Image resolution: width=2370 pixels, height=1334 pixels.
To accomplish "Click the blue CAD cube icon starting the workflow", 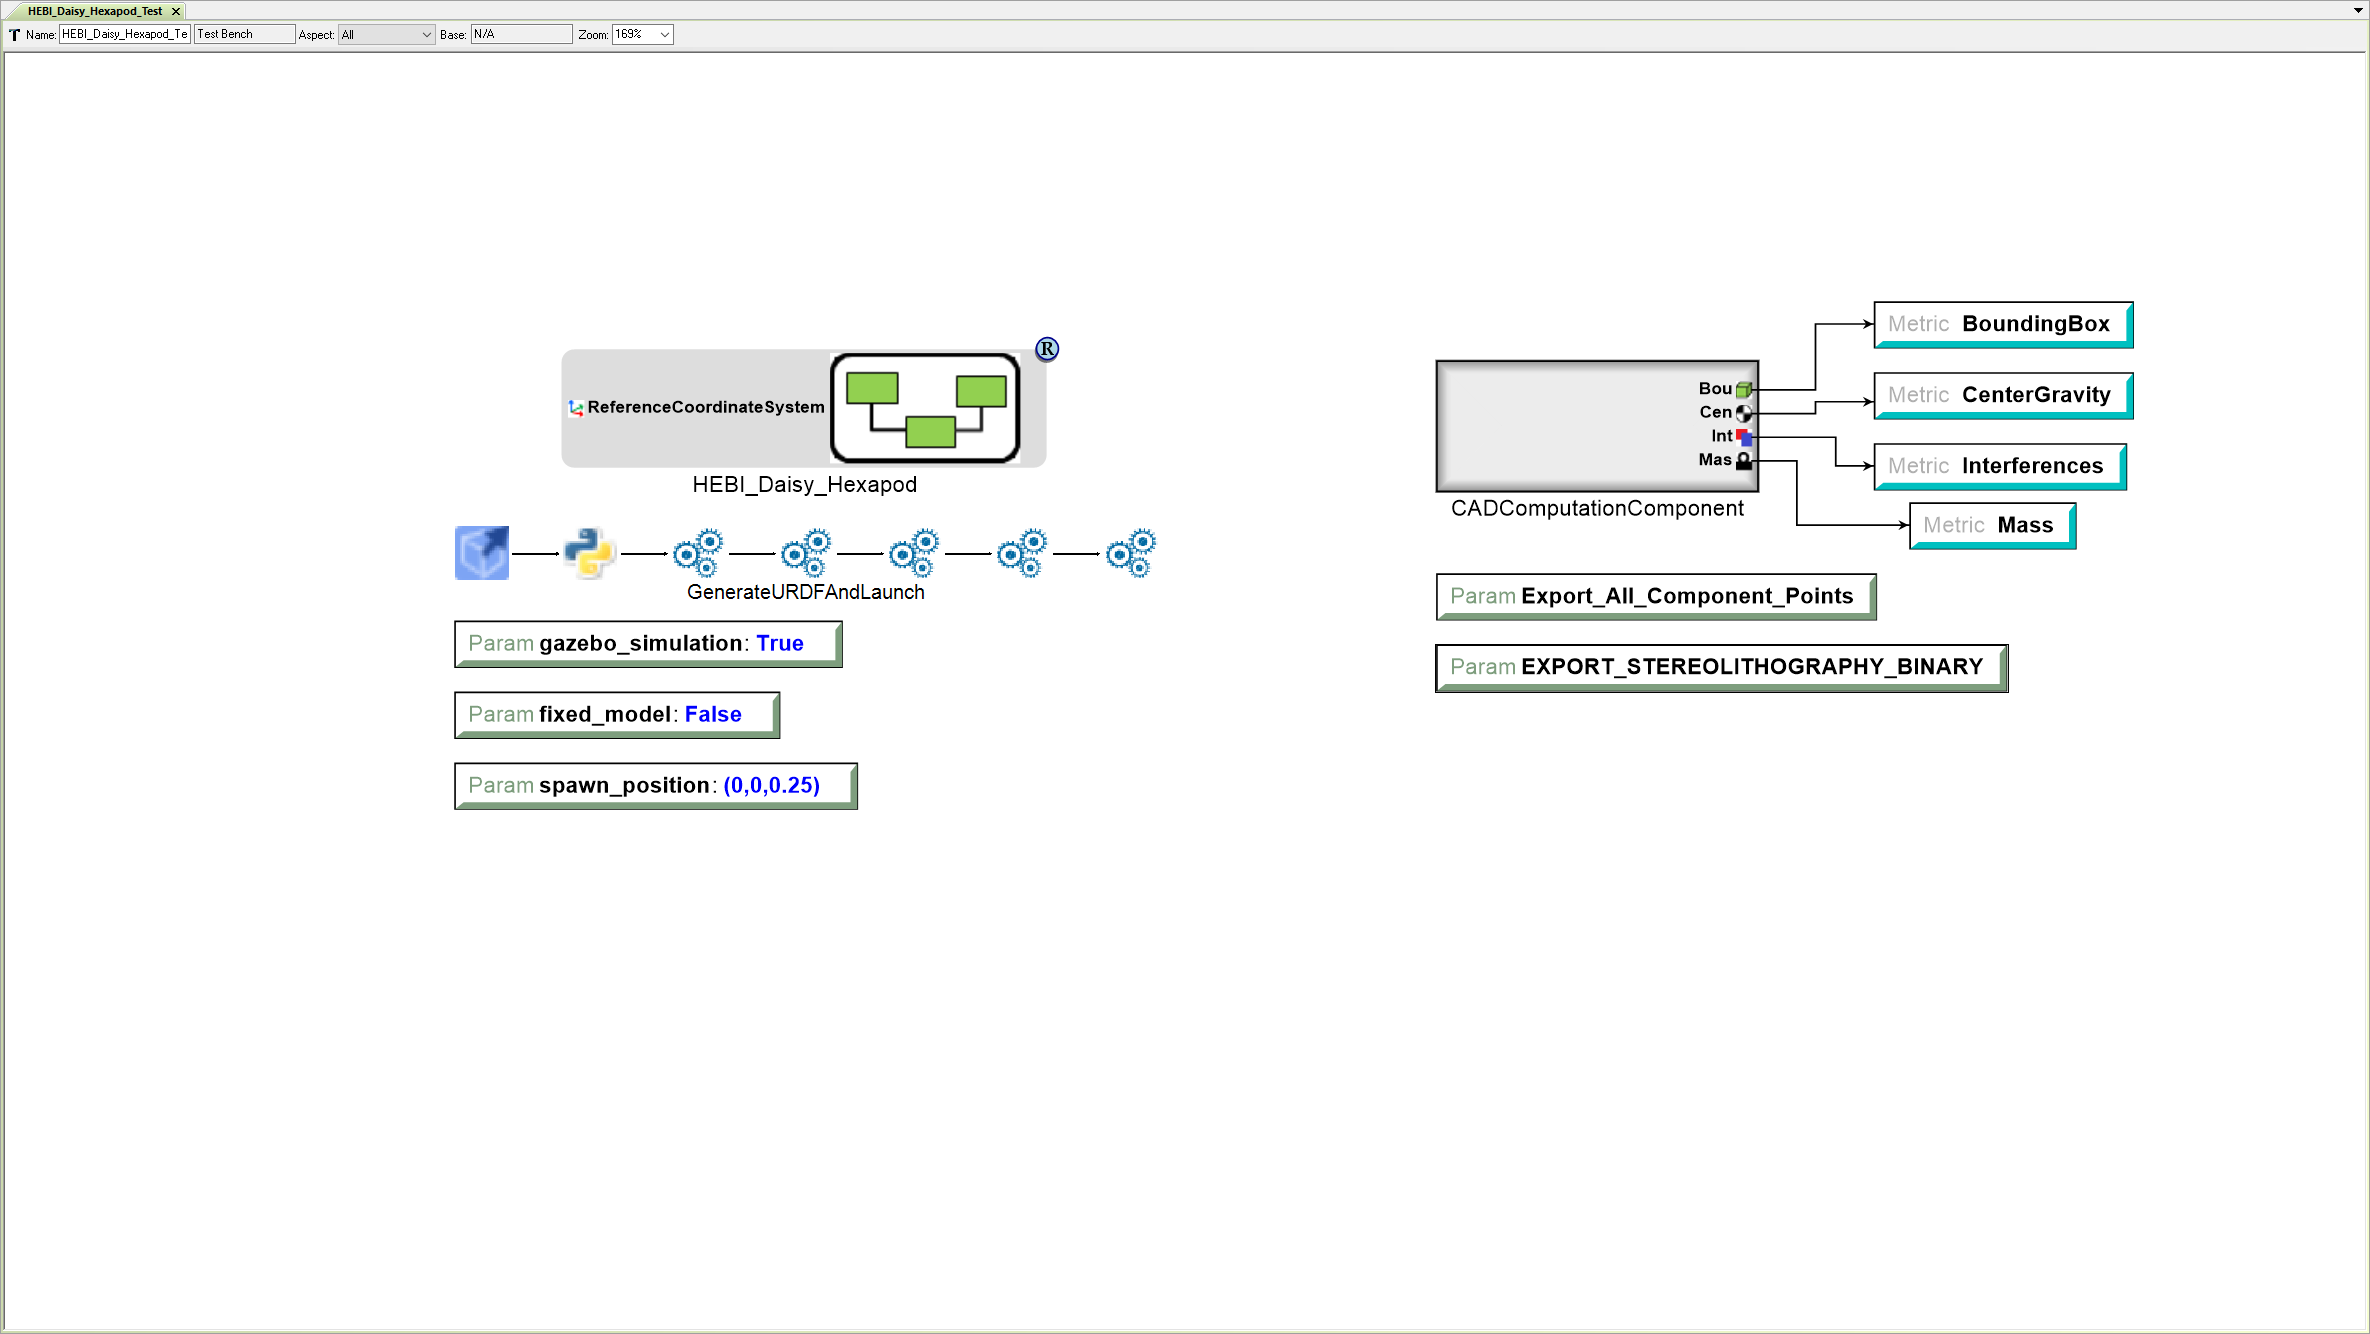I will click(x=481, y=552).
